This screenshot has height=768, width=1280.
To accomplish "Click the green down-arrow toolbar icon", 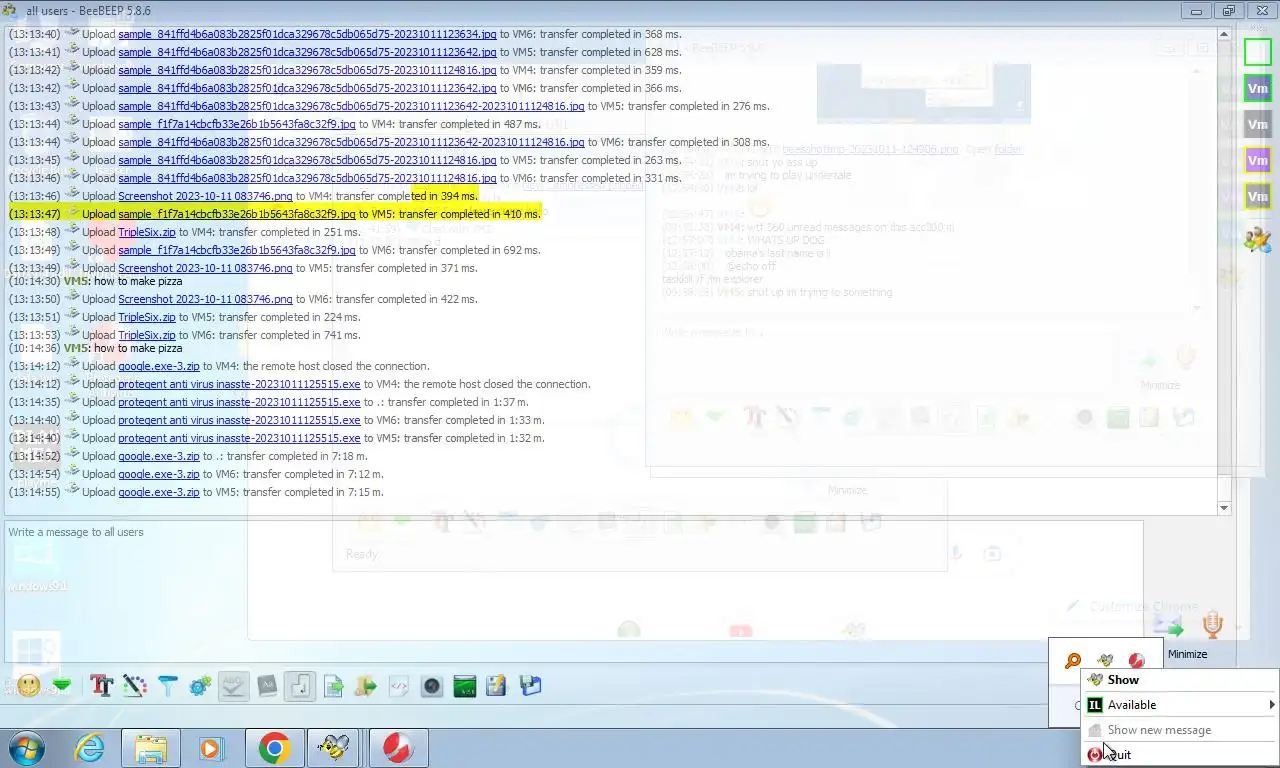I will point(62,686).
